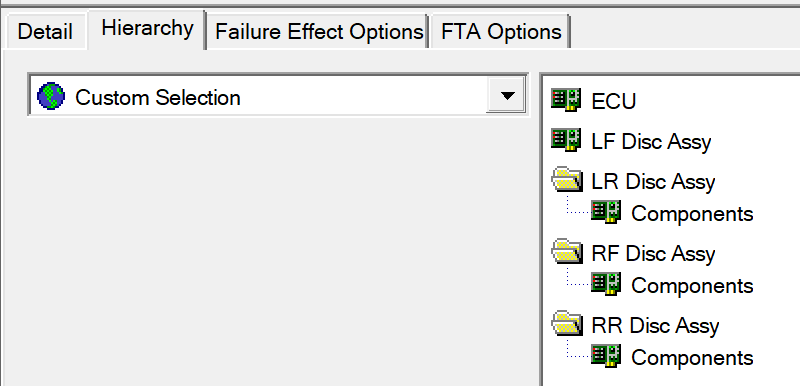The width and height of the screenshot is (800, 386).
Task: Go to the FTA Options tab
Action: (x=501, y=32)
